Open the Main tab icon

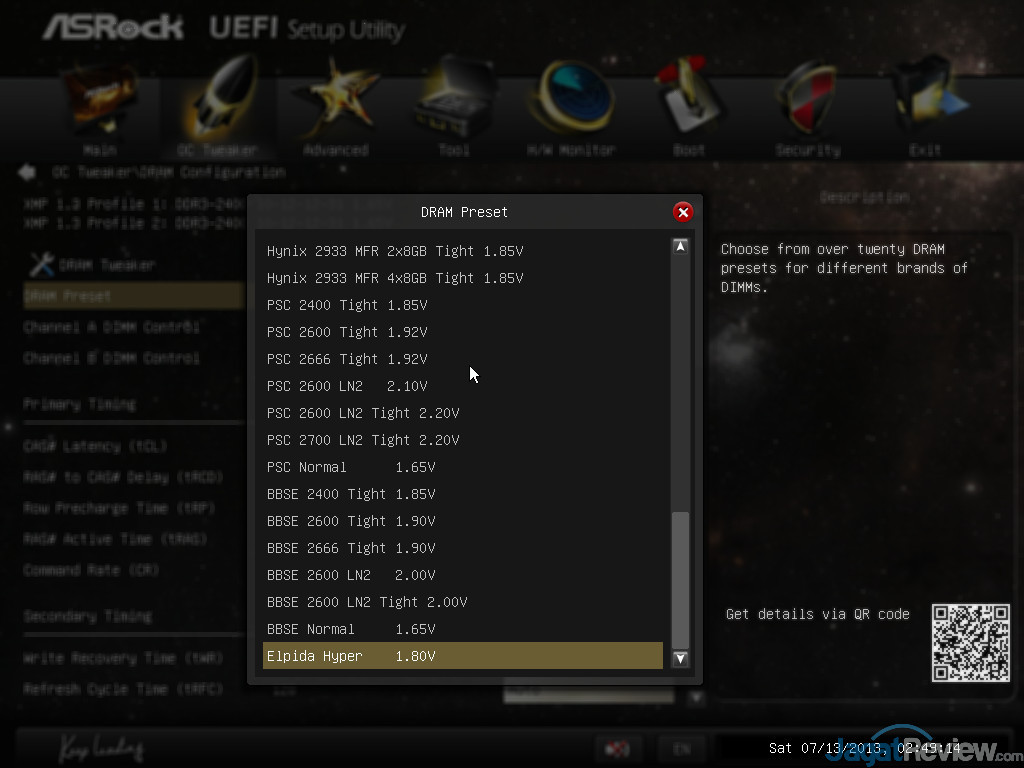[100, 99]
